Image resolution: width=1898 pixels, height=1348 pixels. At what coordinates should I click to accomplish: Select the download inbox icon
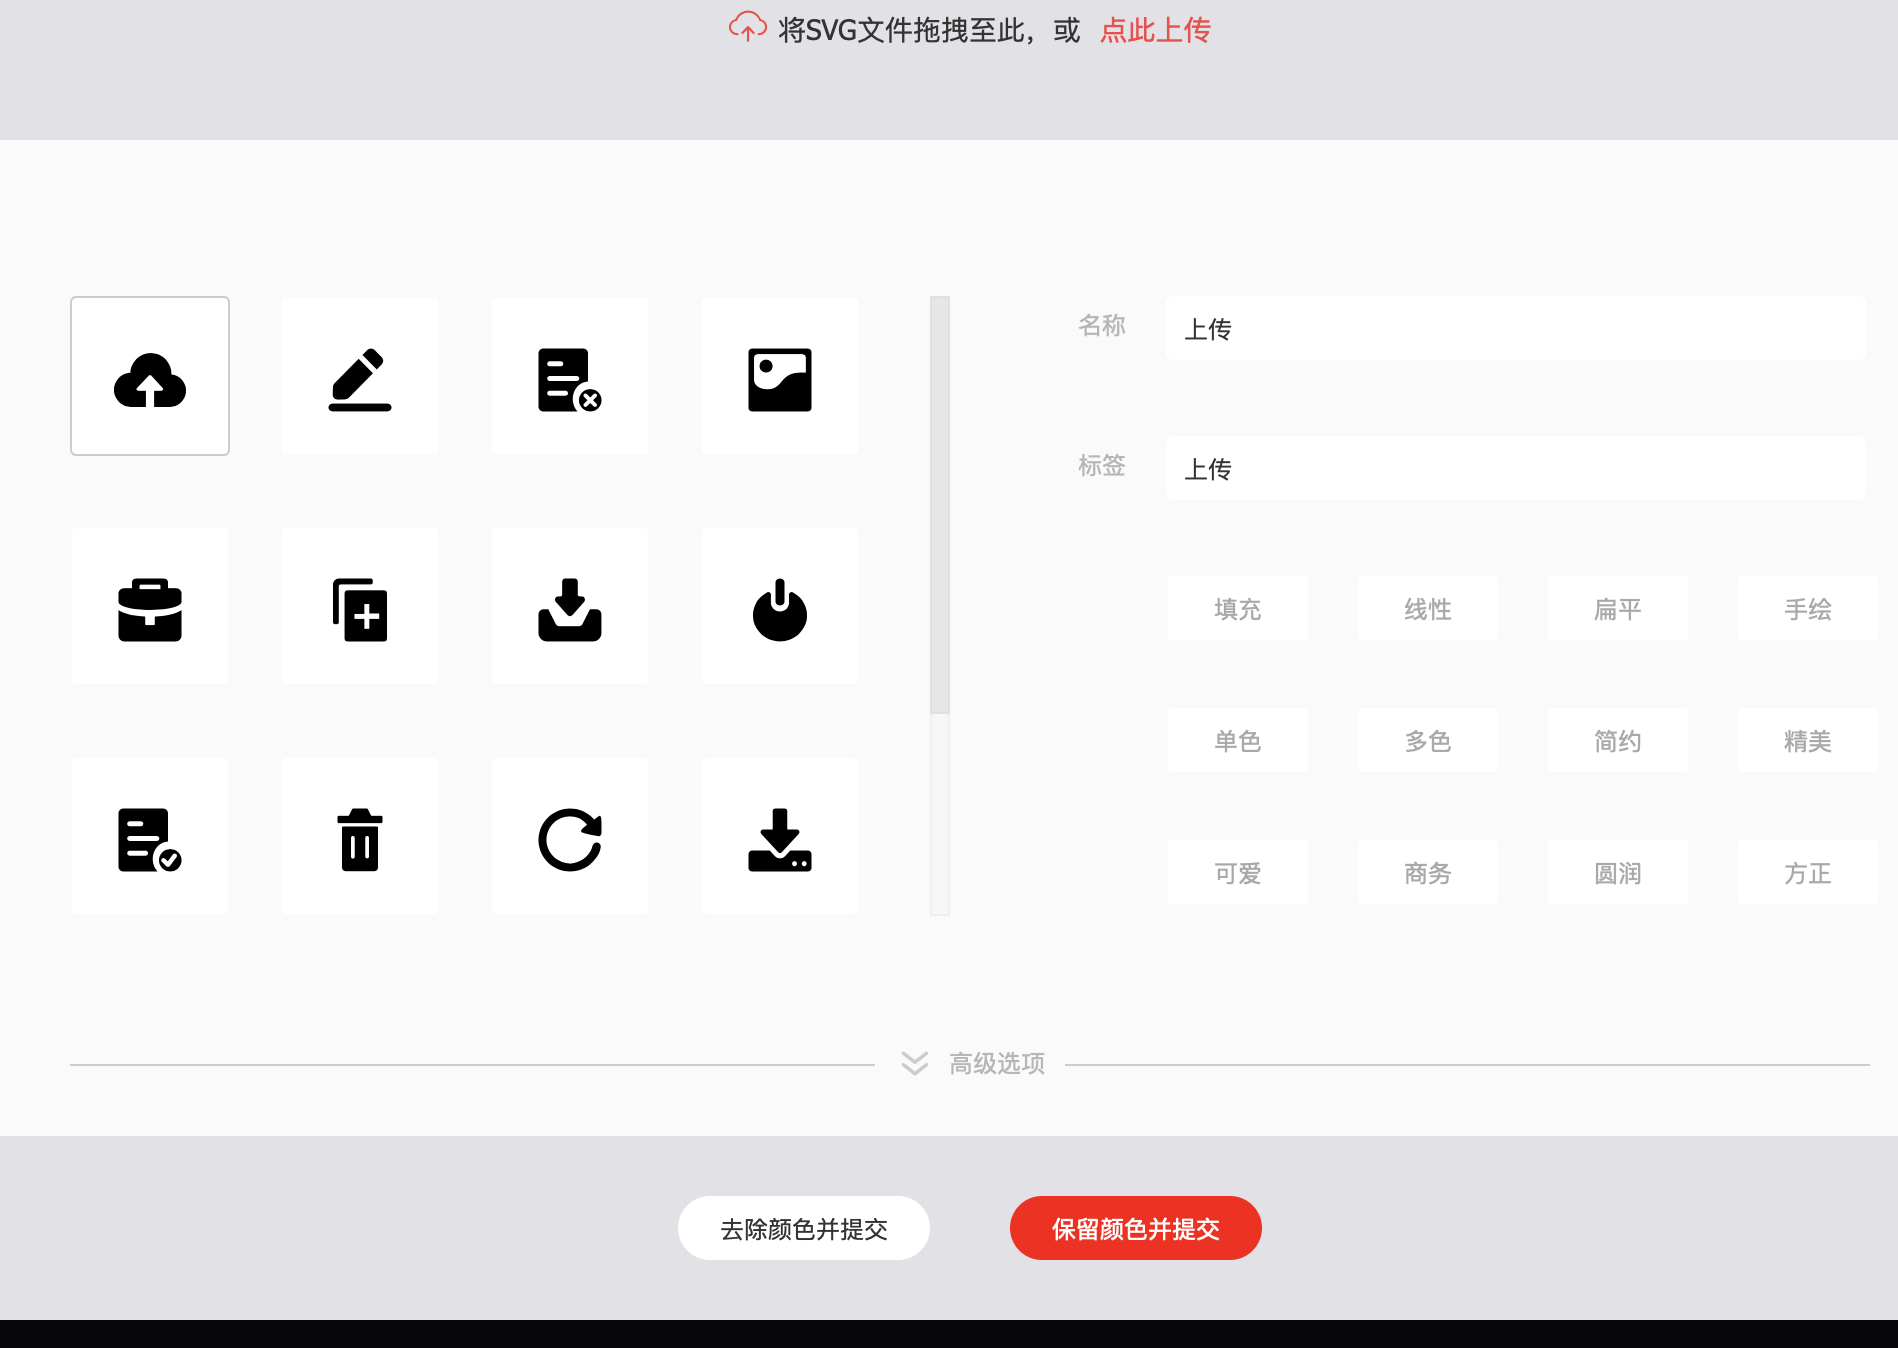coord(569,606)
